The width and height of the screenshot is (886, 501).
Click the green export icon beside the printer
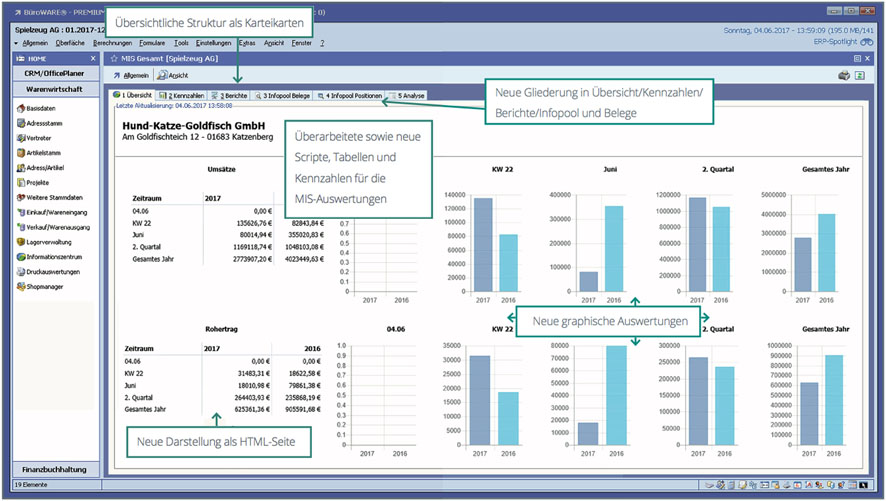coord(859,75)
